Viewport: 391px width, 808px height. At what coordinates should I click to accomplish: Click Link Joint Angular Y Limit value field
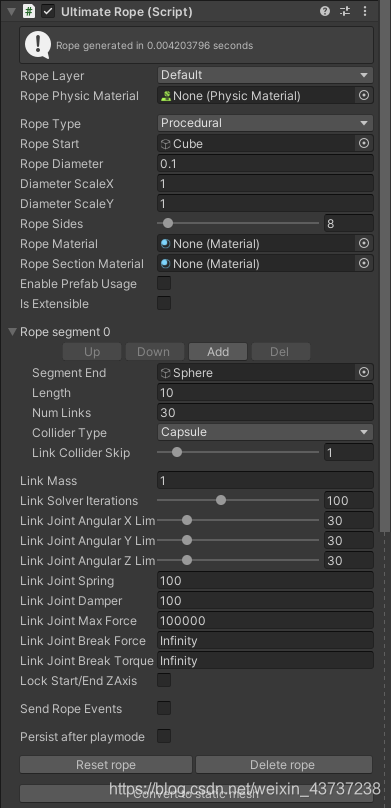[349, 541]
